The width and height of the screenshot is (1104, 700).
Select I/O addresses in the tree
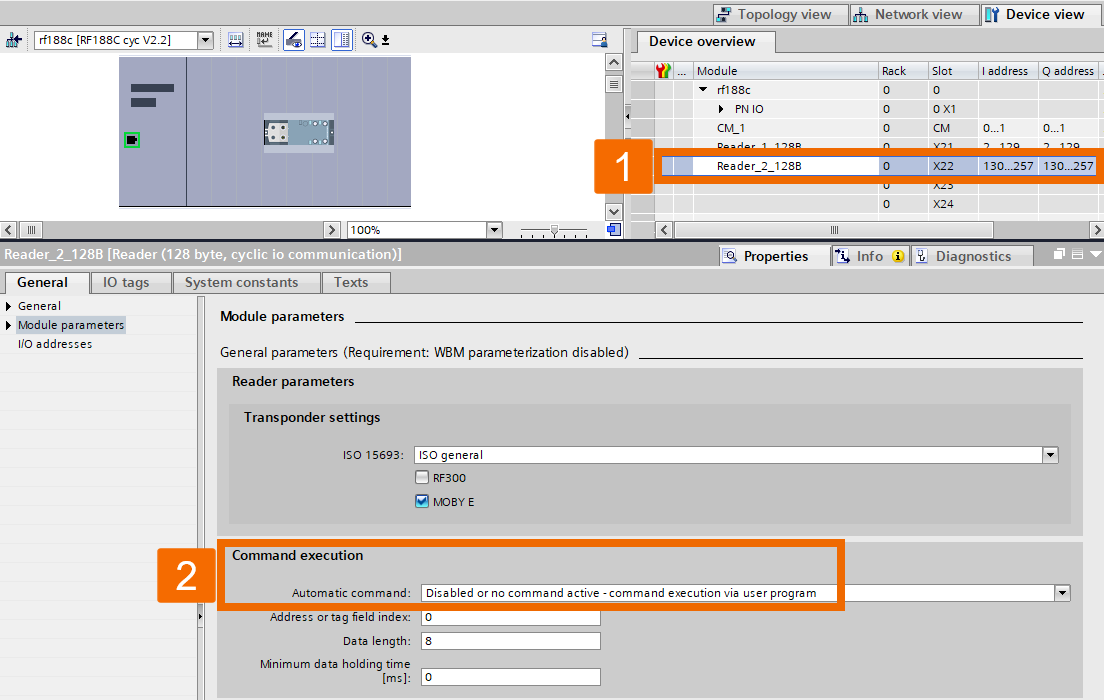[55, 344]
